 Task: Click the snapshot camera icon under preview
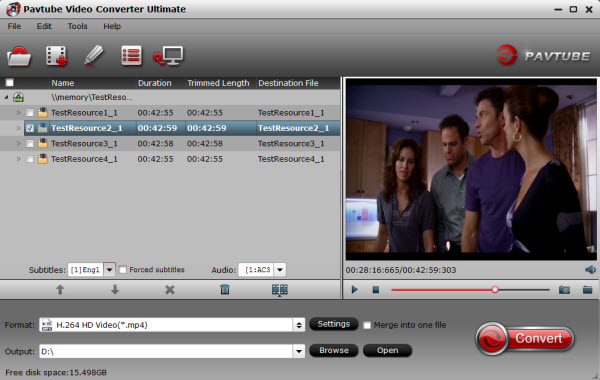[564, 290]
